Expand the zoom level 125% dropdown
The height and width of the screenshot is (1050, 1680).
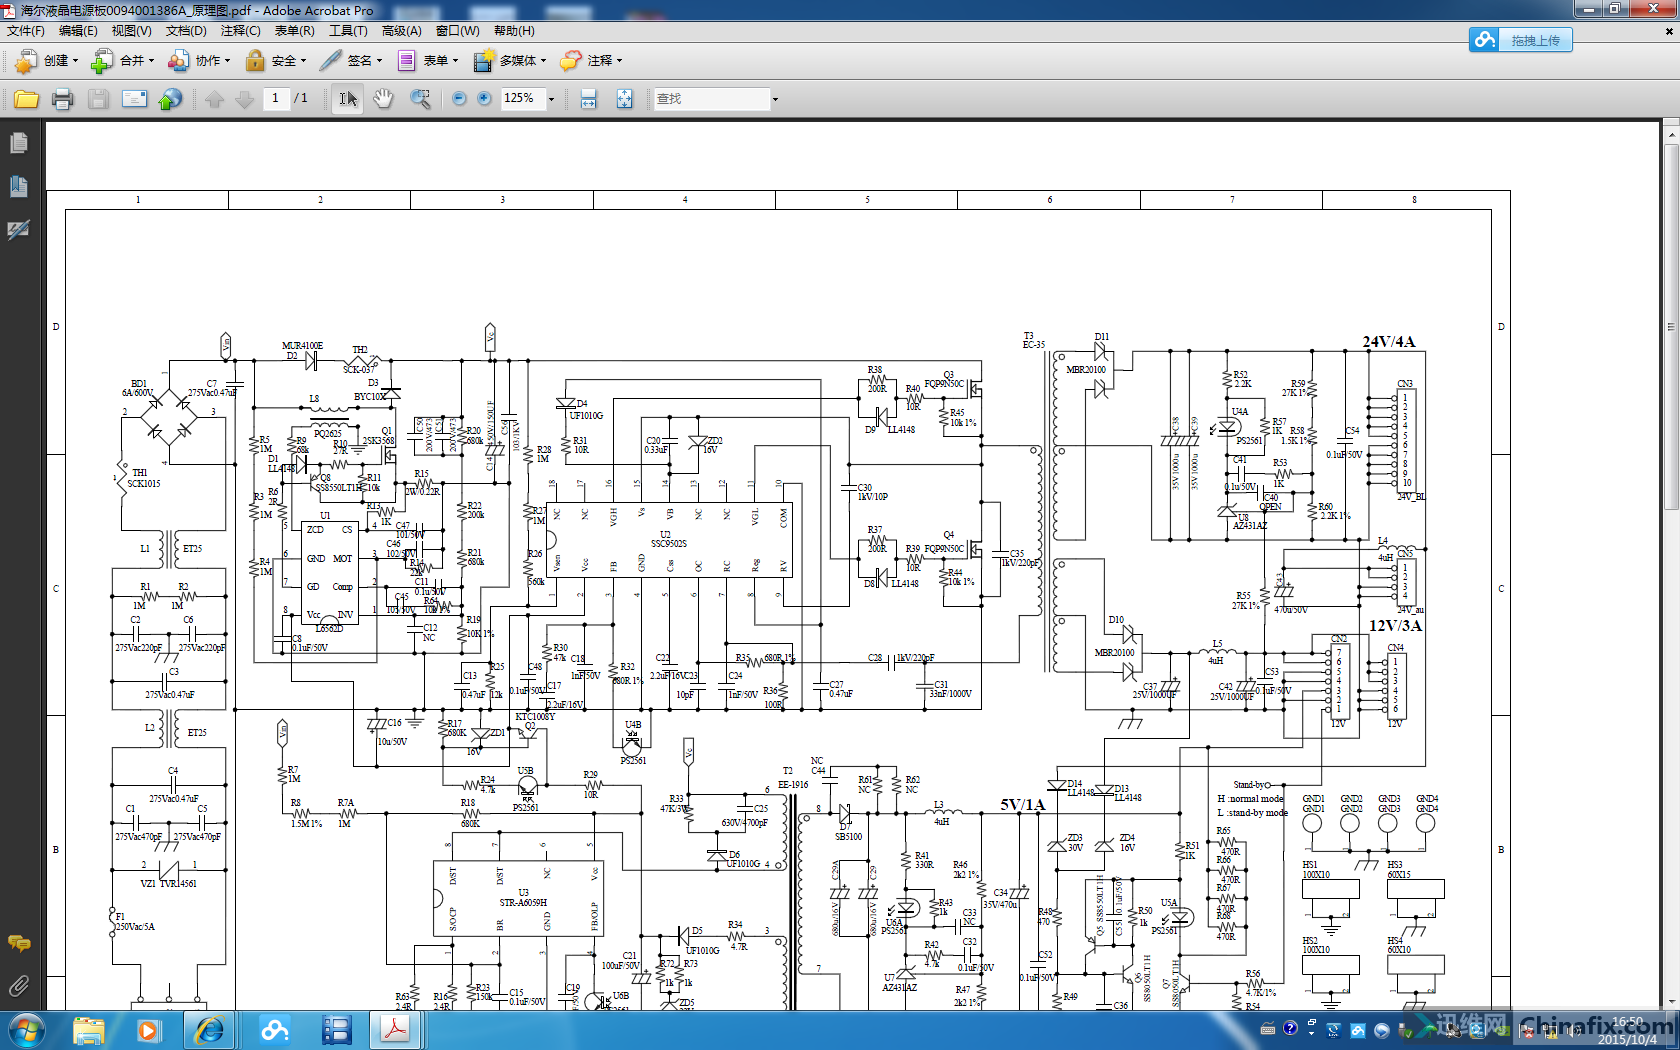pos(551,99)
